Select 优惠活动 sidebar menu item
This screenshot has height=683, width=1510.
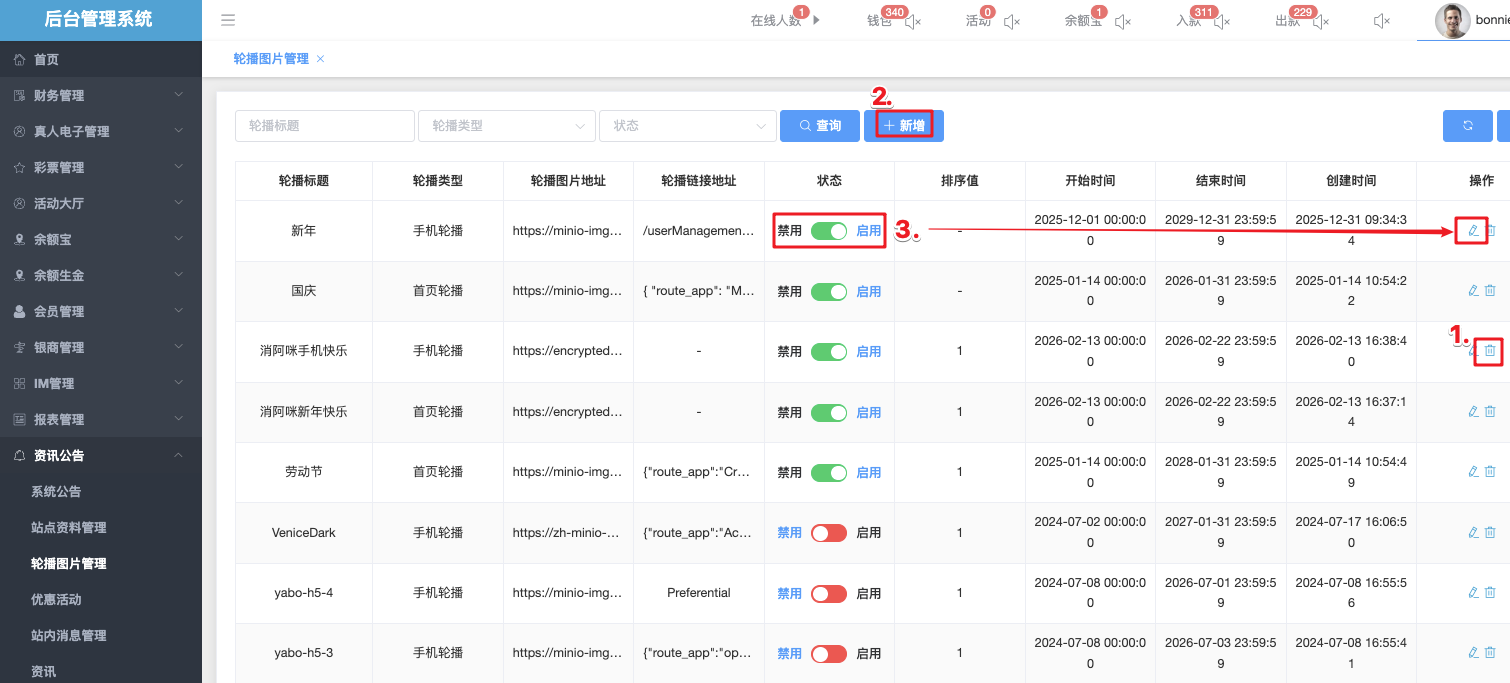coord(56,600)
